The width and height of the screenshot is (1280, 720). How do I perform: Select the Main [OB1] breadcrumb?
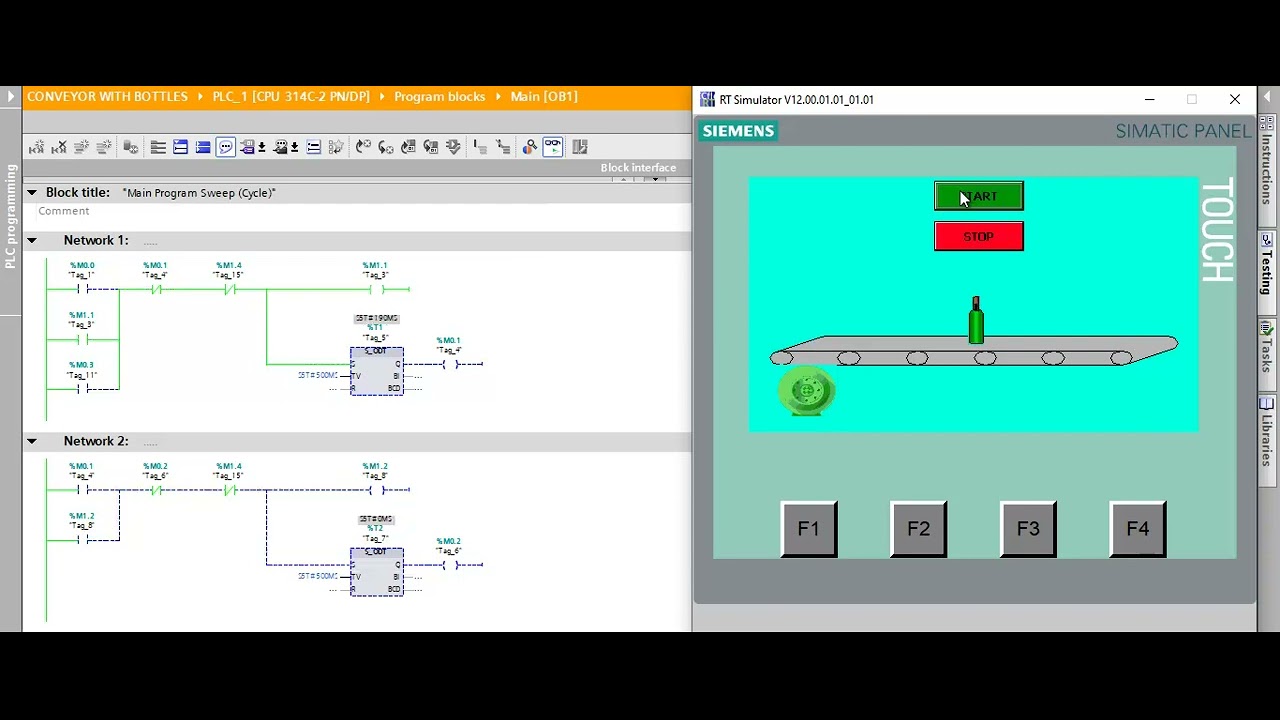tap(544, 97)
